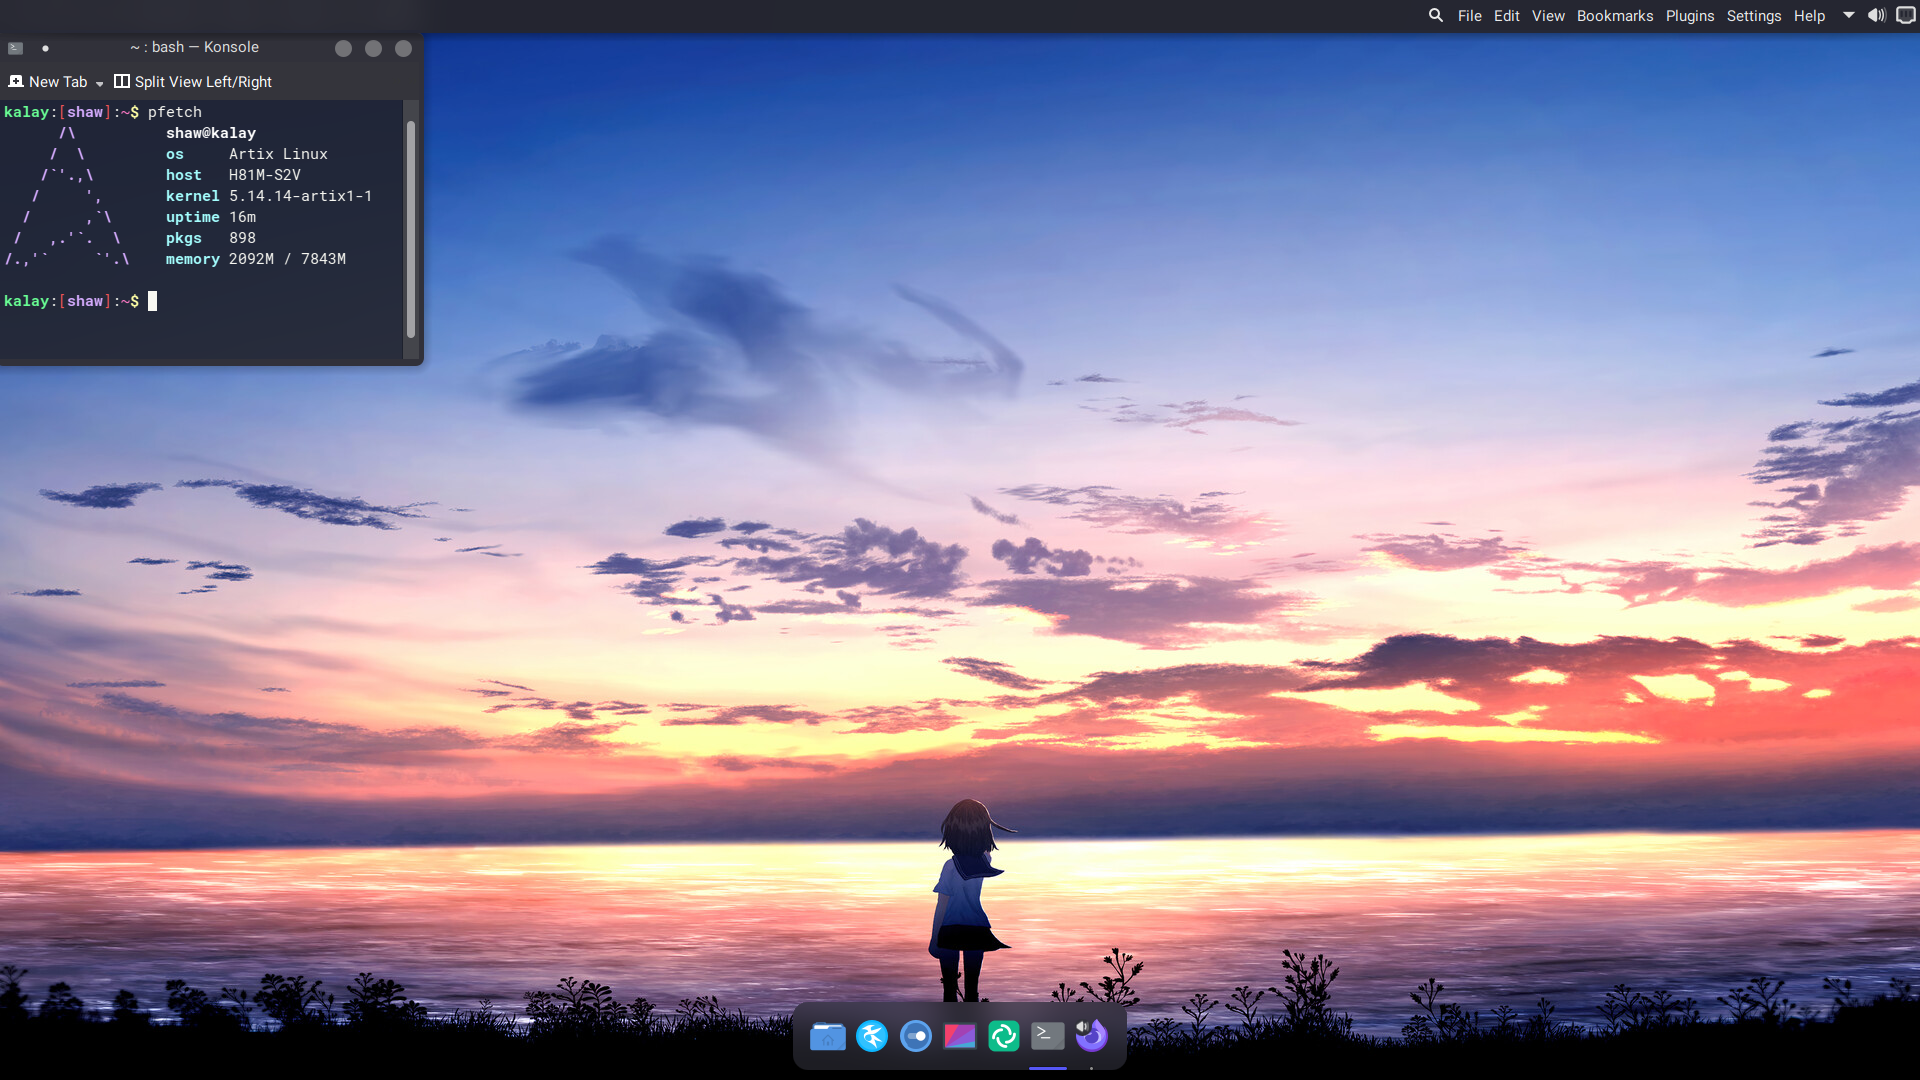1920x1080 pixels.
Task: Click the Konsole window menu icon in titlebar
Action: click(x=15, y=48)
